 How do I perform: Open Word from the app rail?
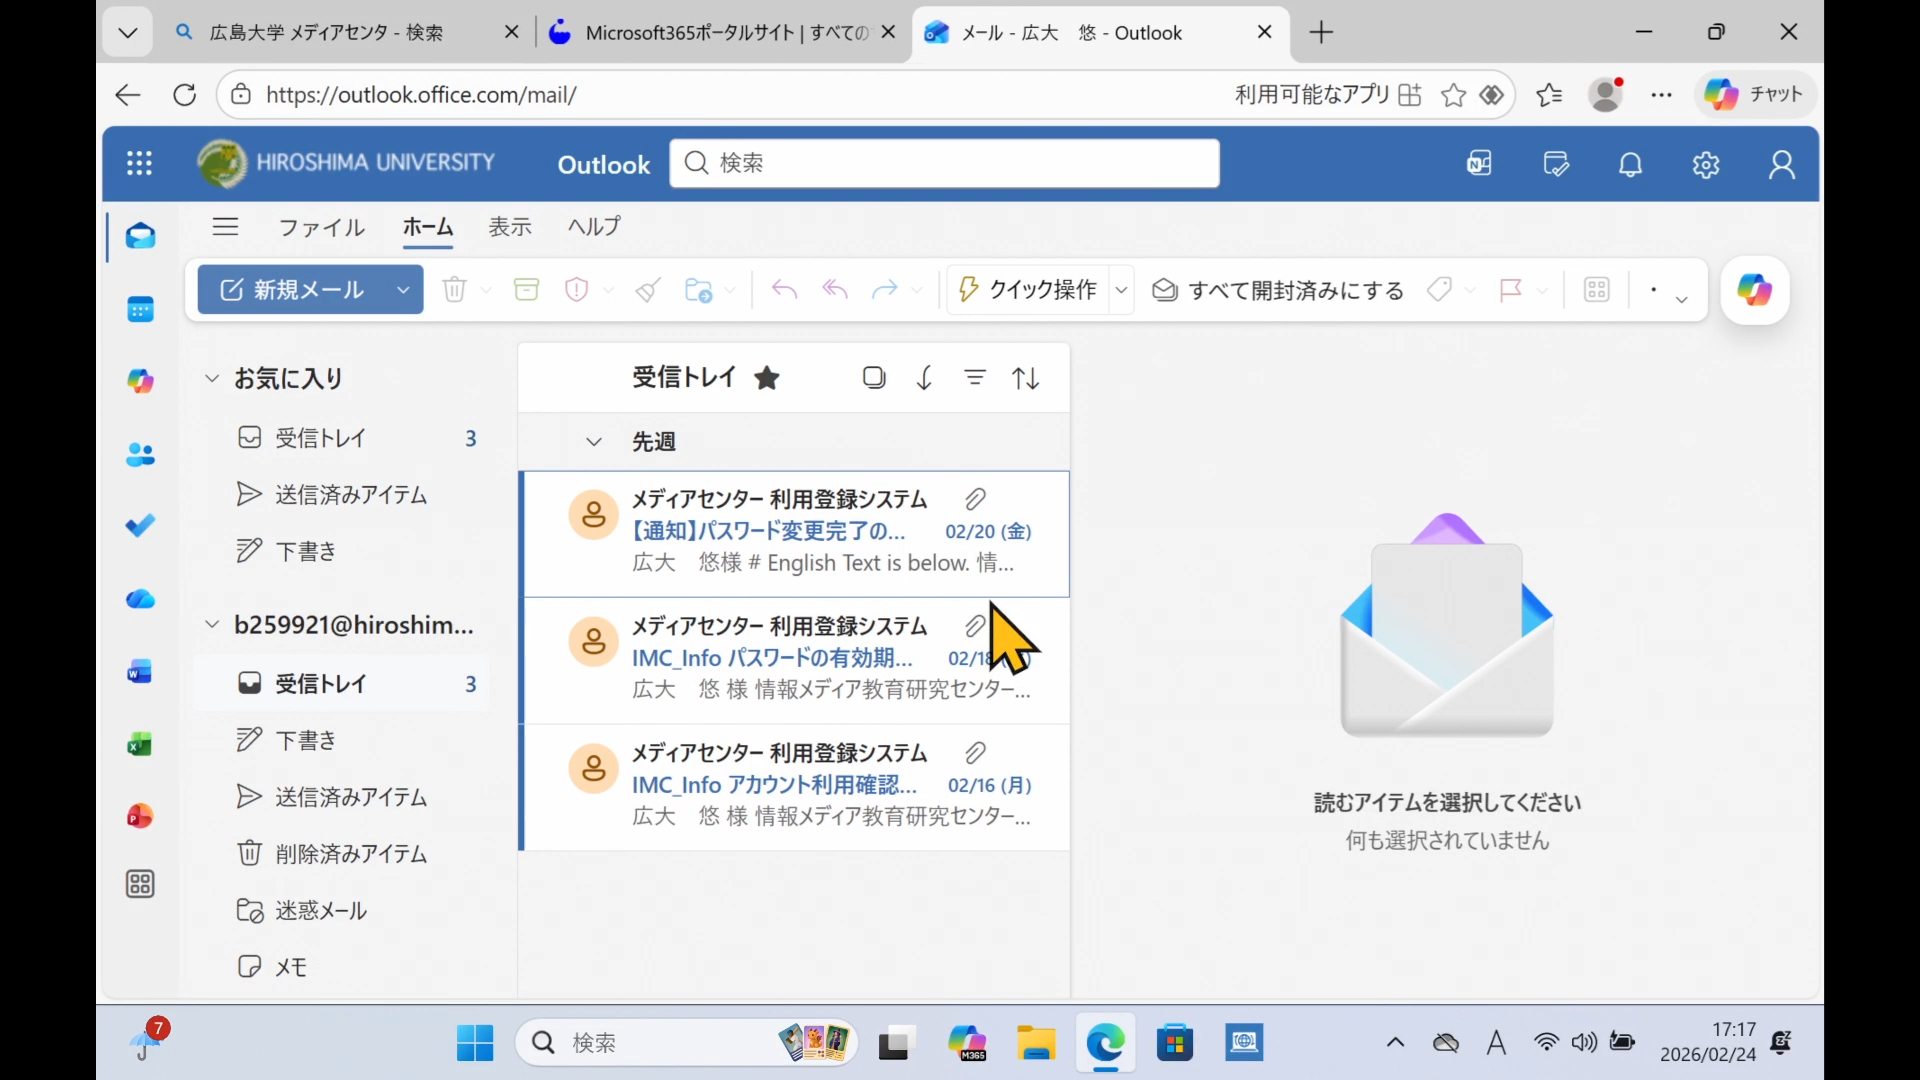tap(141, 671)
